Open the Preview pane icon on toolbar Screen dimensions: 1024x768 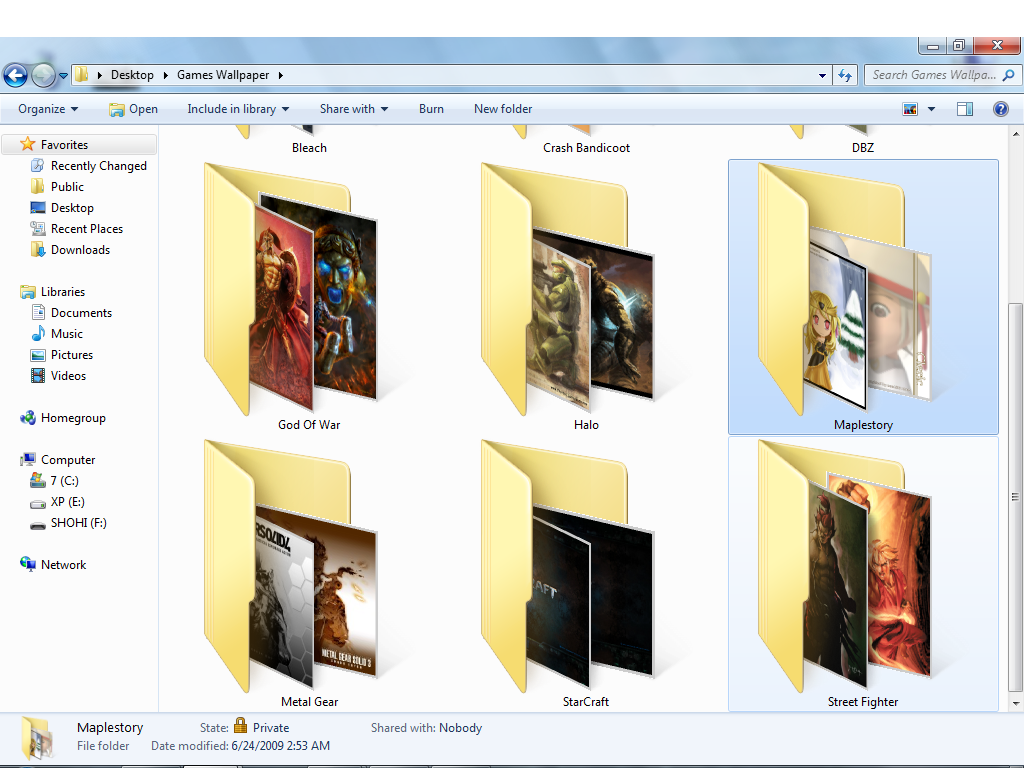point(963,109)
